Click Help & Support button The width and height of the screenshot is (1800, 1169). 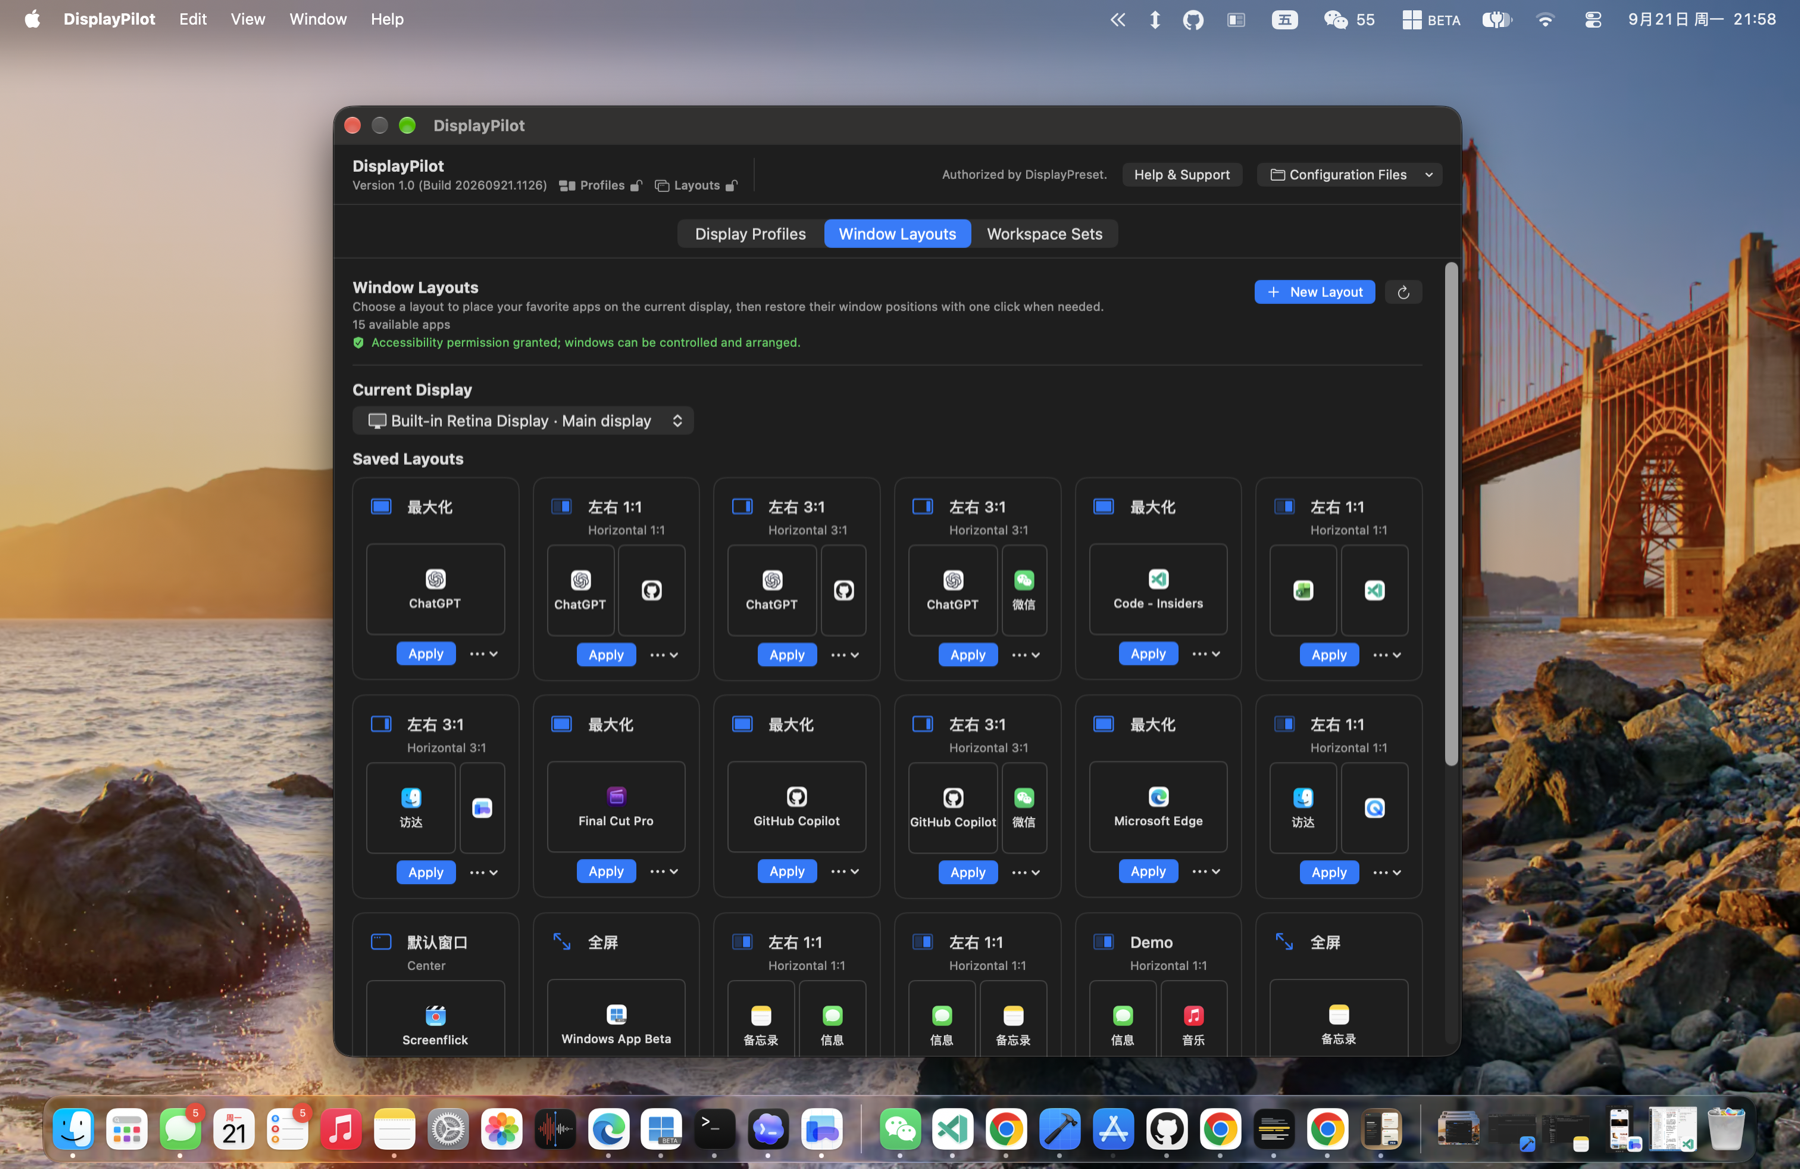coord(1182,175)
